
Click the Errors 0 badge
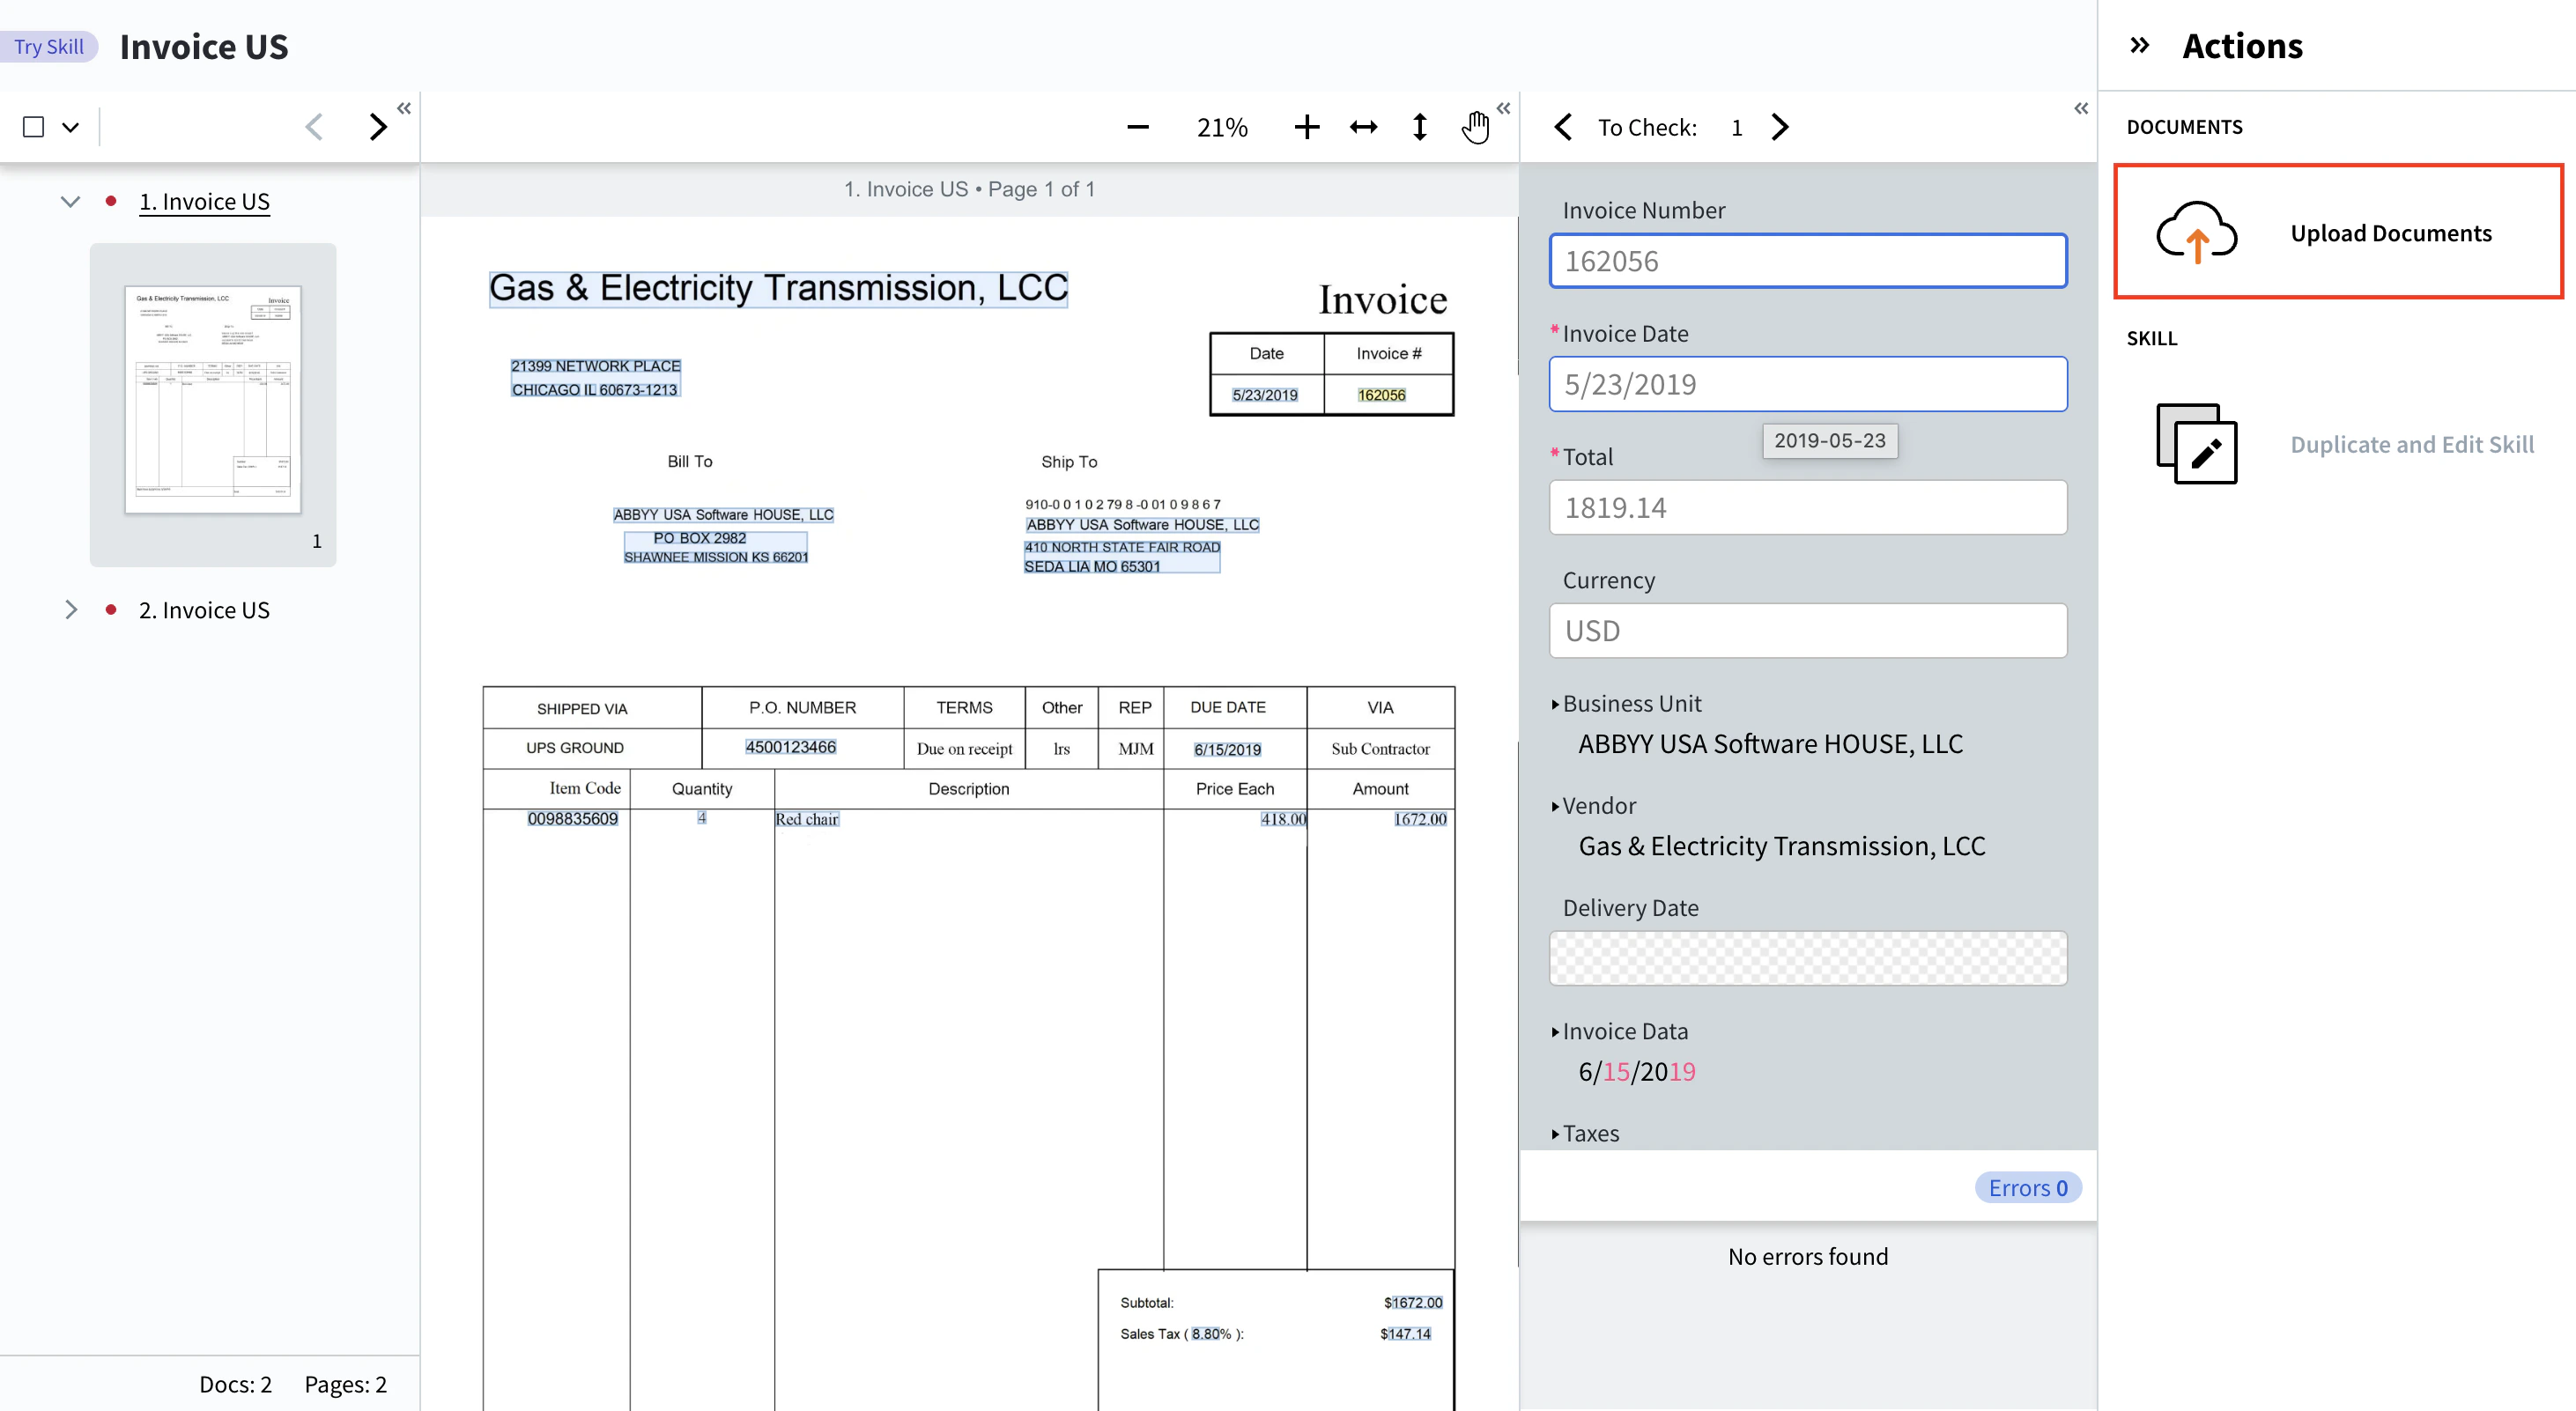point(2027,1187)
